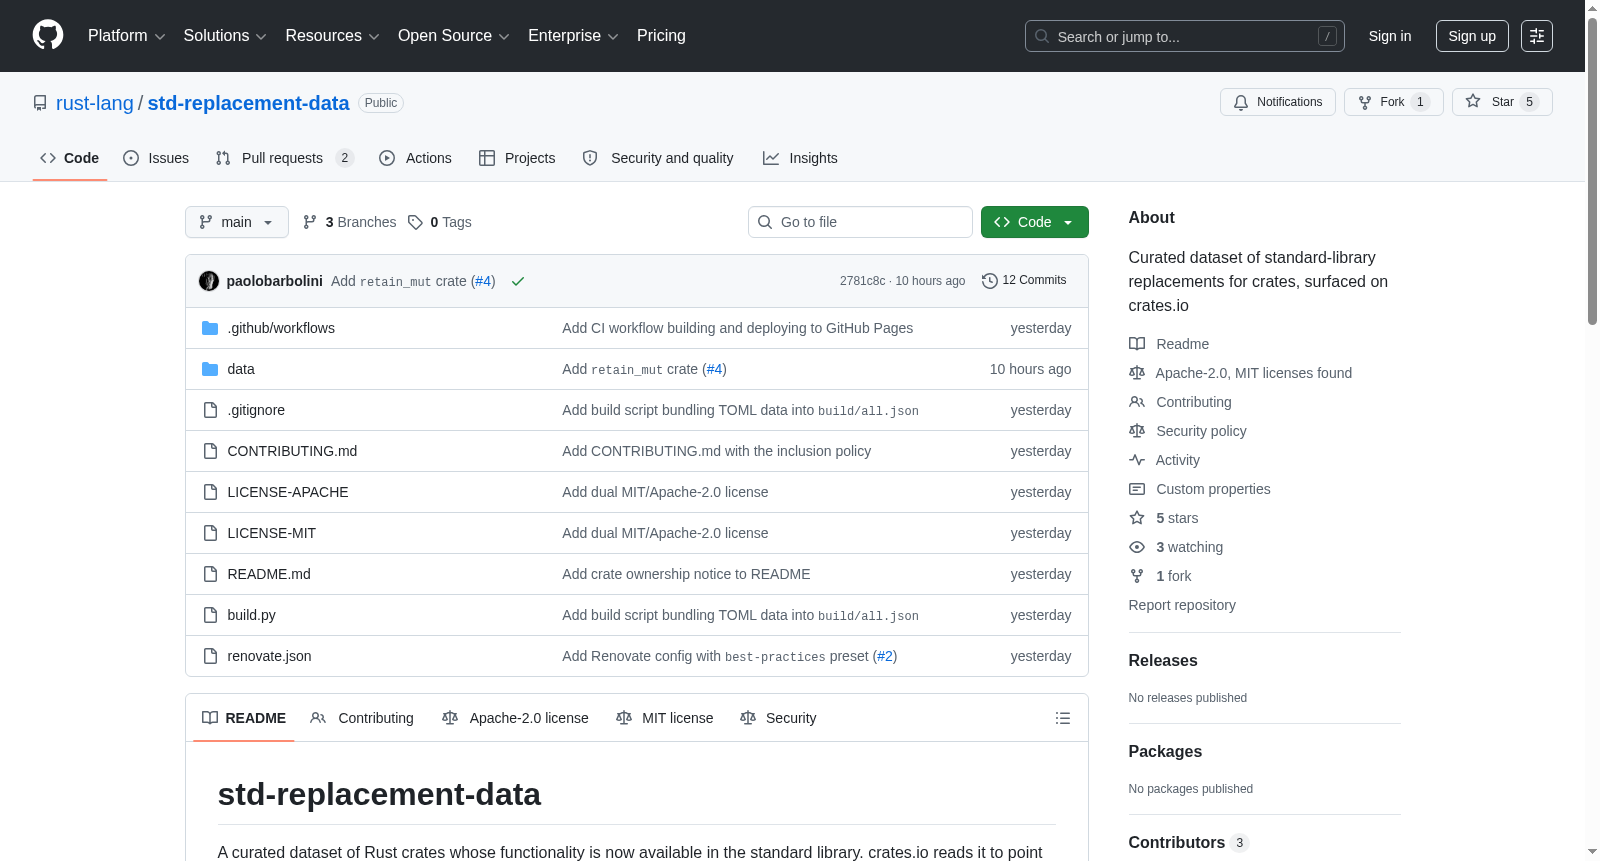Click the Go to file search field

coord(860,222)
